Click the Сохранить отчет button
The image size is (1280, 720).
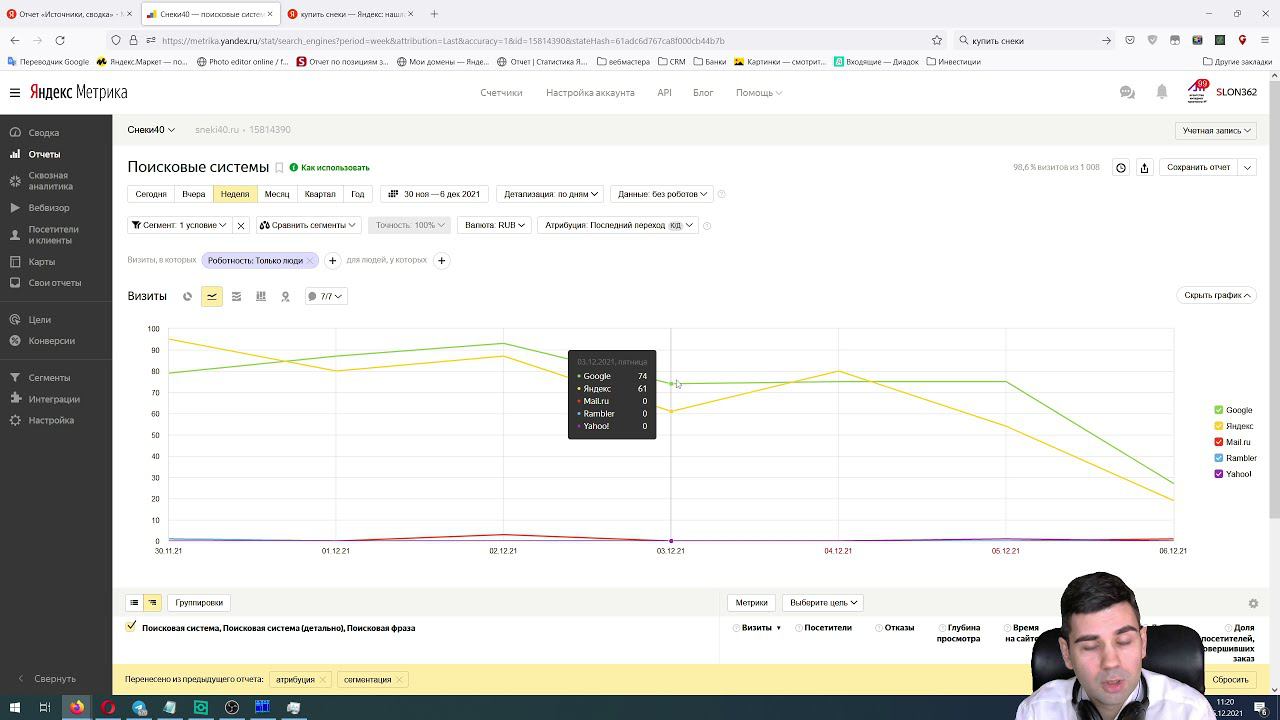(1198, 167)
